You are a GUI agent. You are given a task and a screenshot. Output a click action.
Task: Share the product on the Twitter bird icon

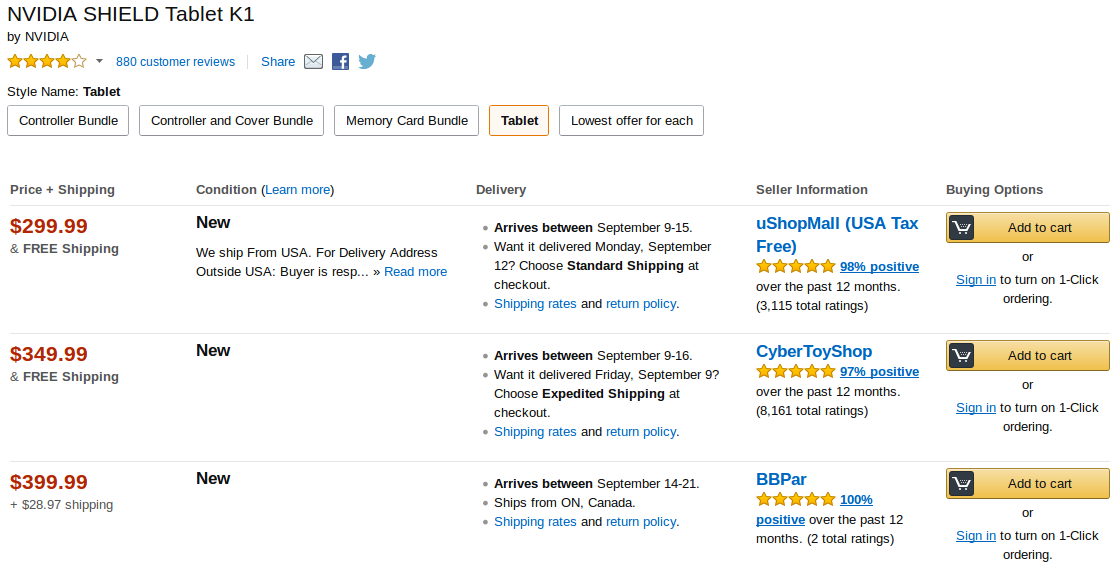(367, 61)
